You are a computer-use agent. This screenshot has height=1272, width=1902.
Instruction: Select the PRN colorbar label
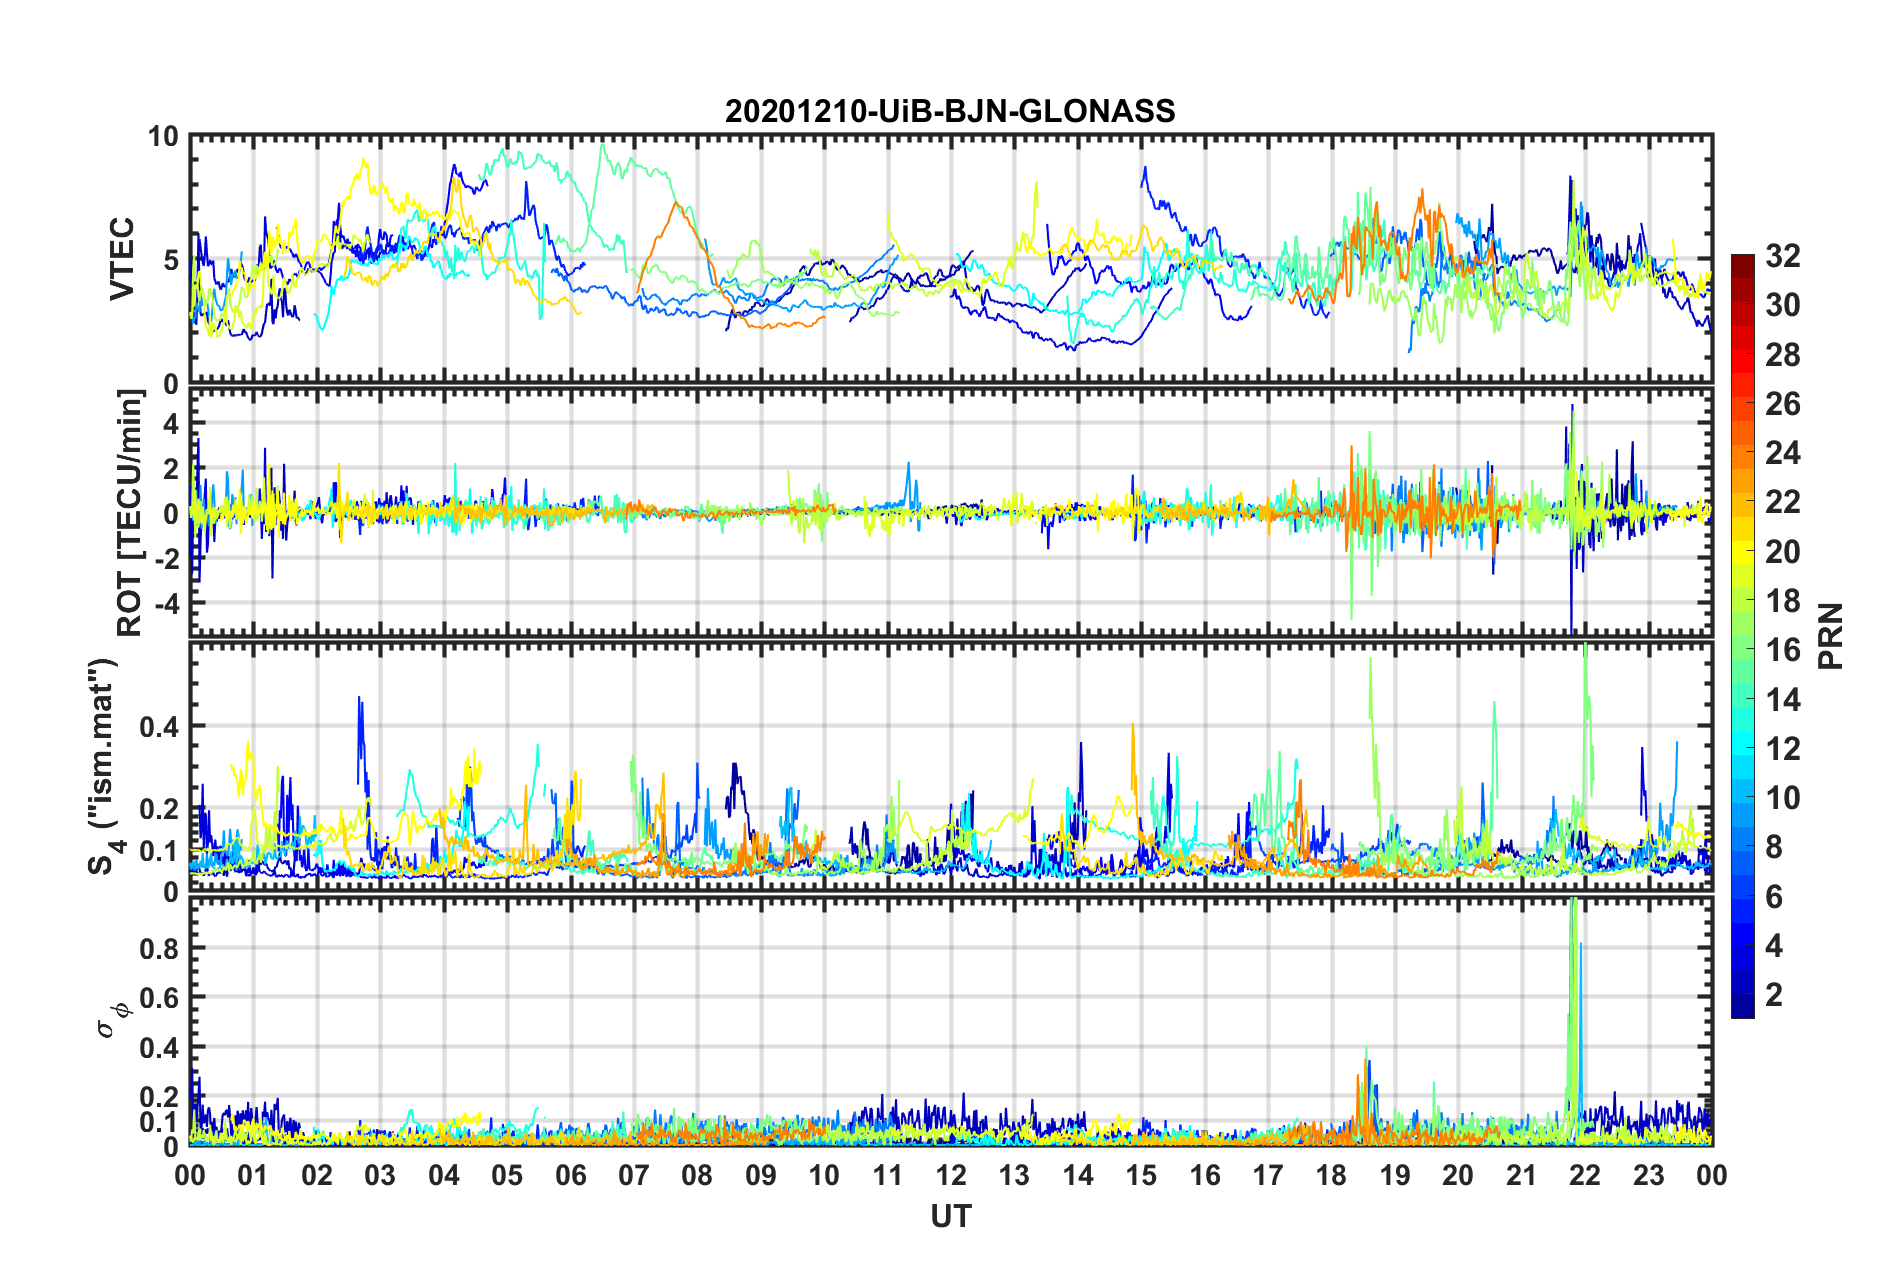1831,636
